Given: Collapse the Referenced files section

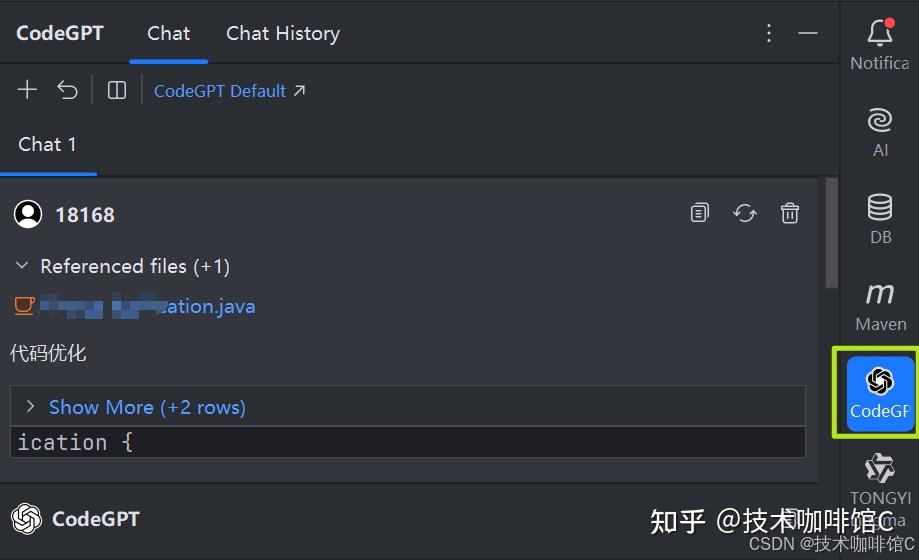Looking at the screenshot, I should (22, 266).
